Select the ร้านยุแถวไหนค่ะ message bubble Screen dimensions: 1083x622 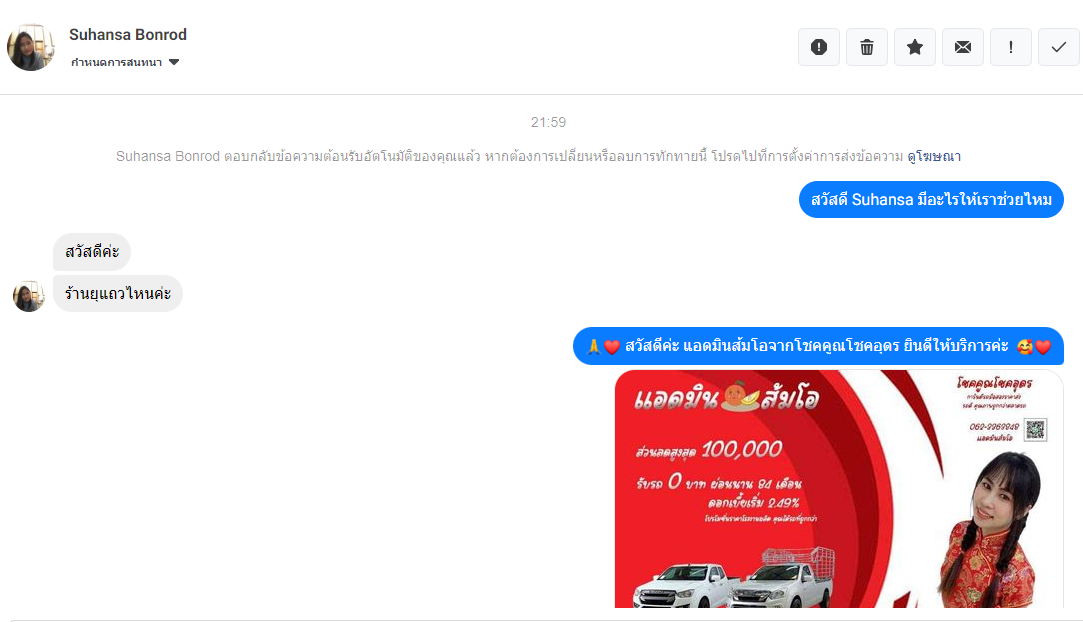(x=117, y=293)
